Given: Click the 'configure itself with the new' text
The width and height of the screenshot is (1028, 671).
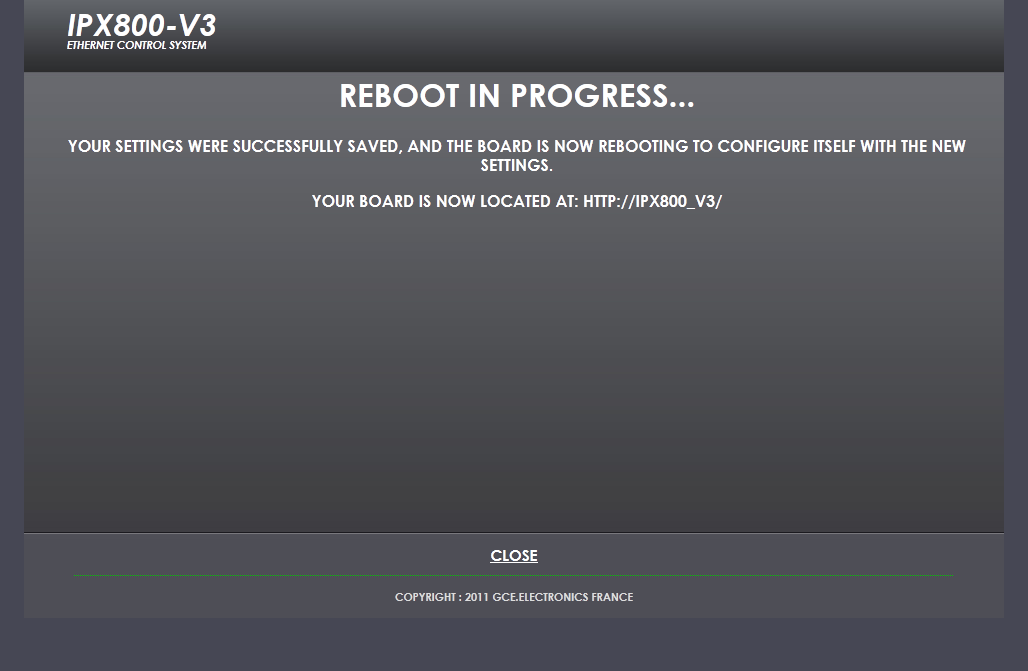Looking at the screenshot, I should pos(842,146).
